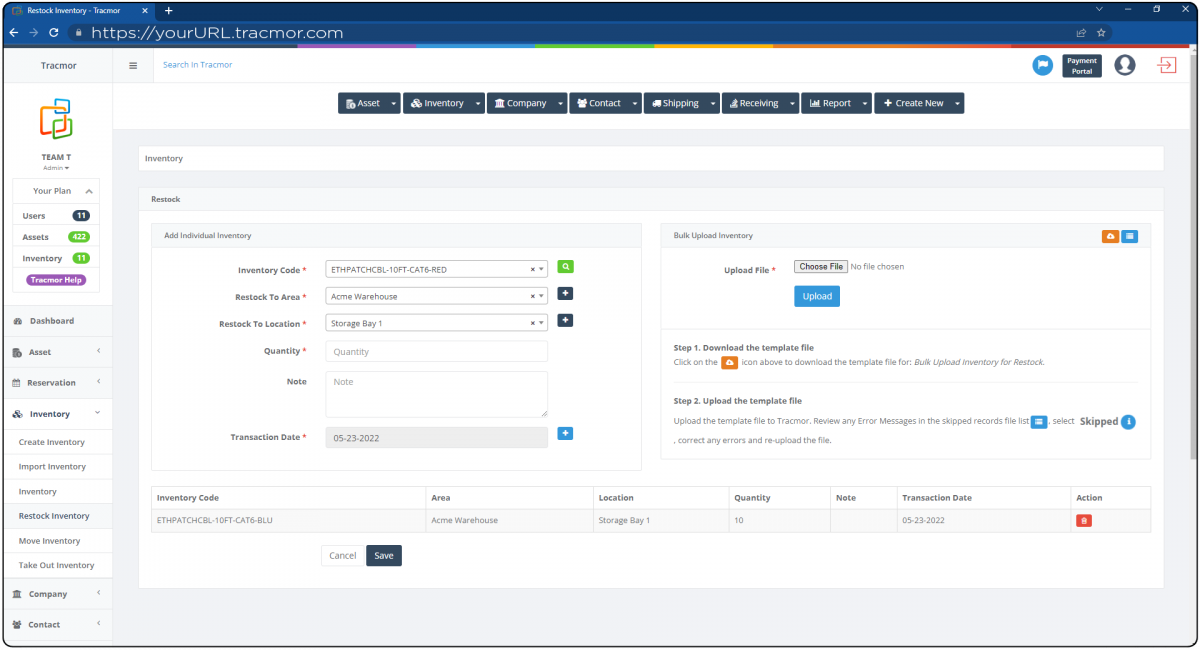Image resolution: width=1200 pixels, height=650 pixels.
Task: Click the Save button
Action: (x=383, y=555)
